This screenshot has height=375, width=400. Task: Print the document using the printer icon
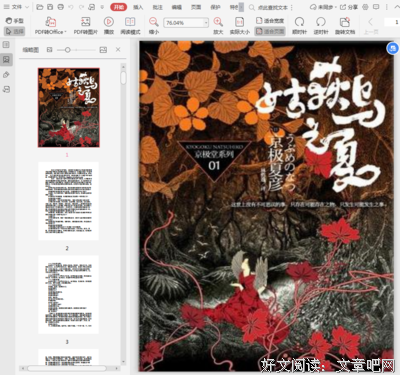click(60, 7)
